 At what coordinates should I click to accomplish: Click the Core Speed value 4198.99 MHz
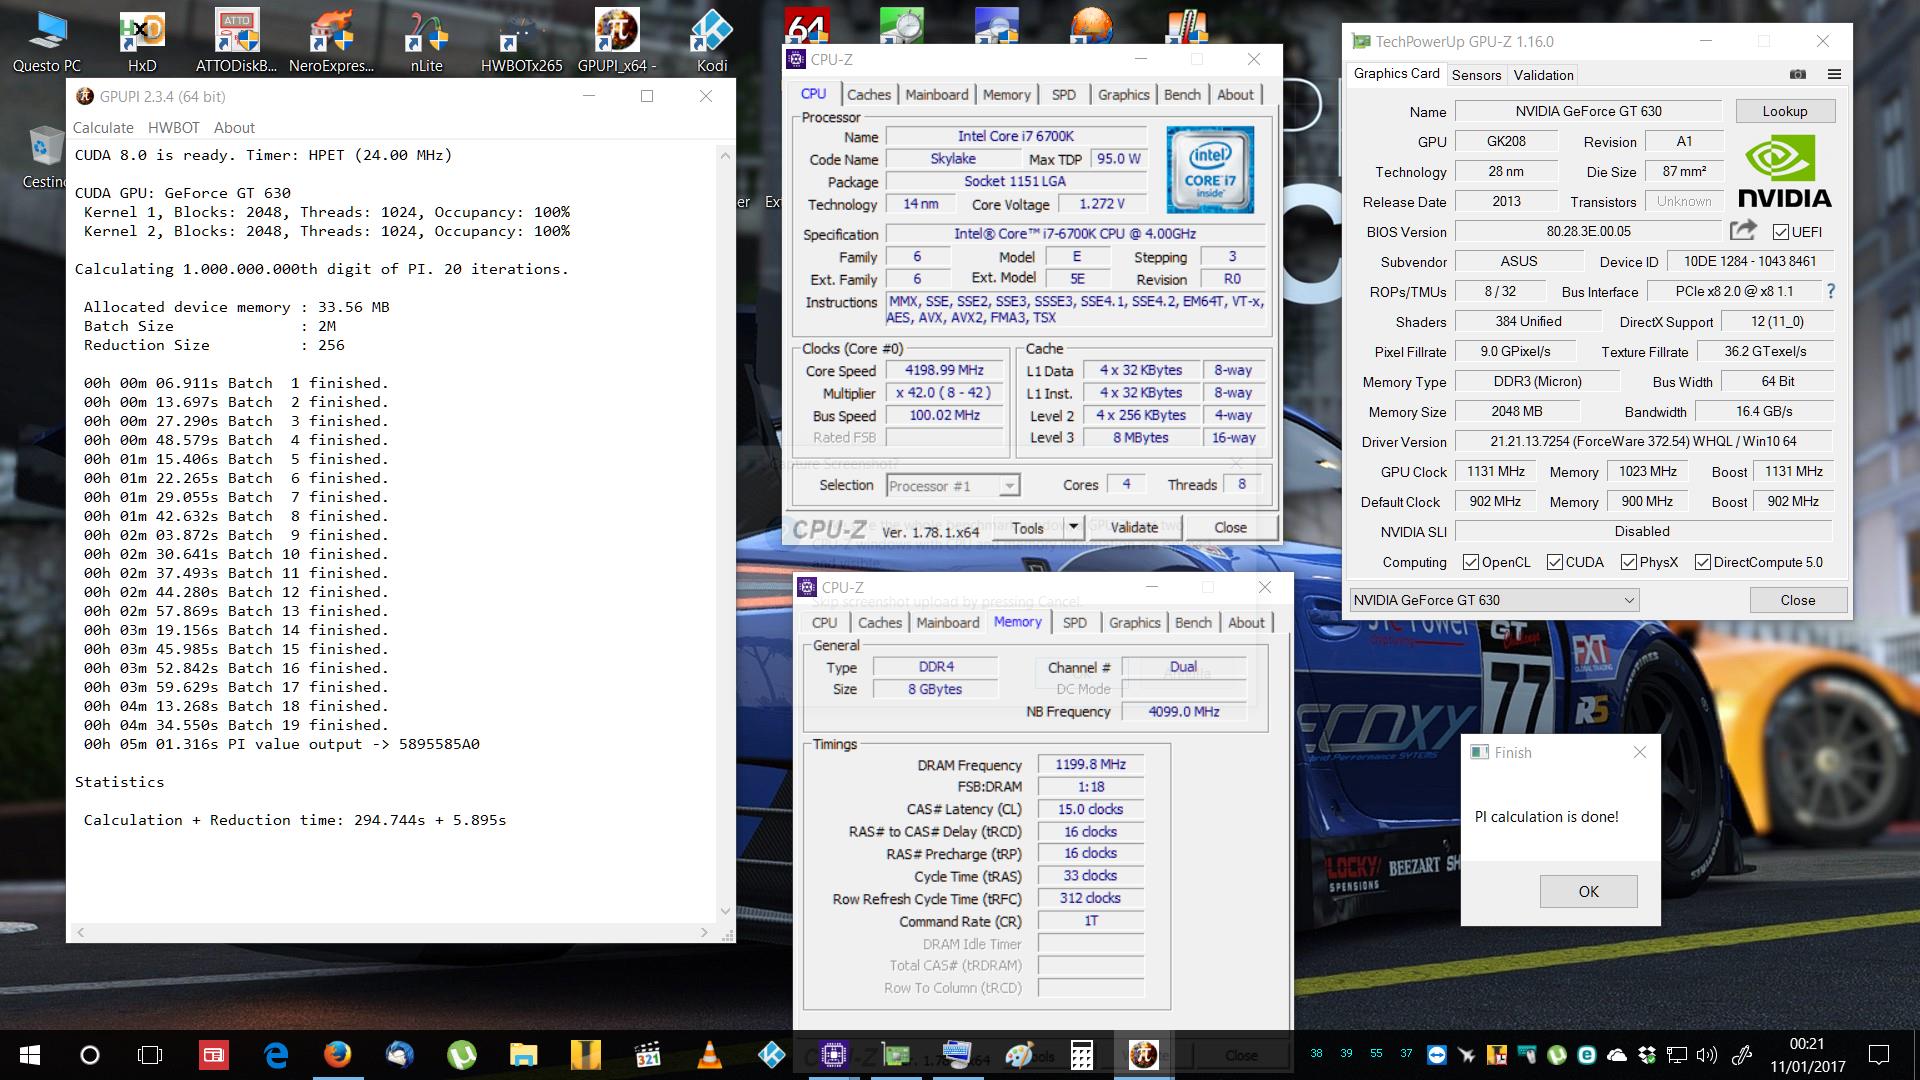(x=944, y=370)
